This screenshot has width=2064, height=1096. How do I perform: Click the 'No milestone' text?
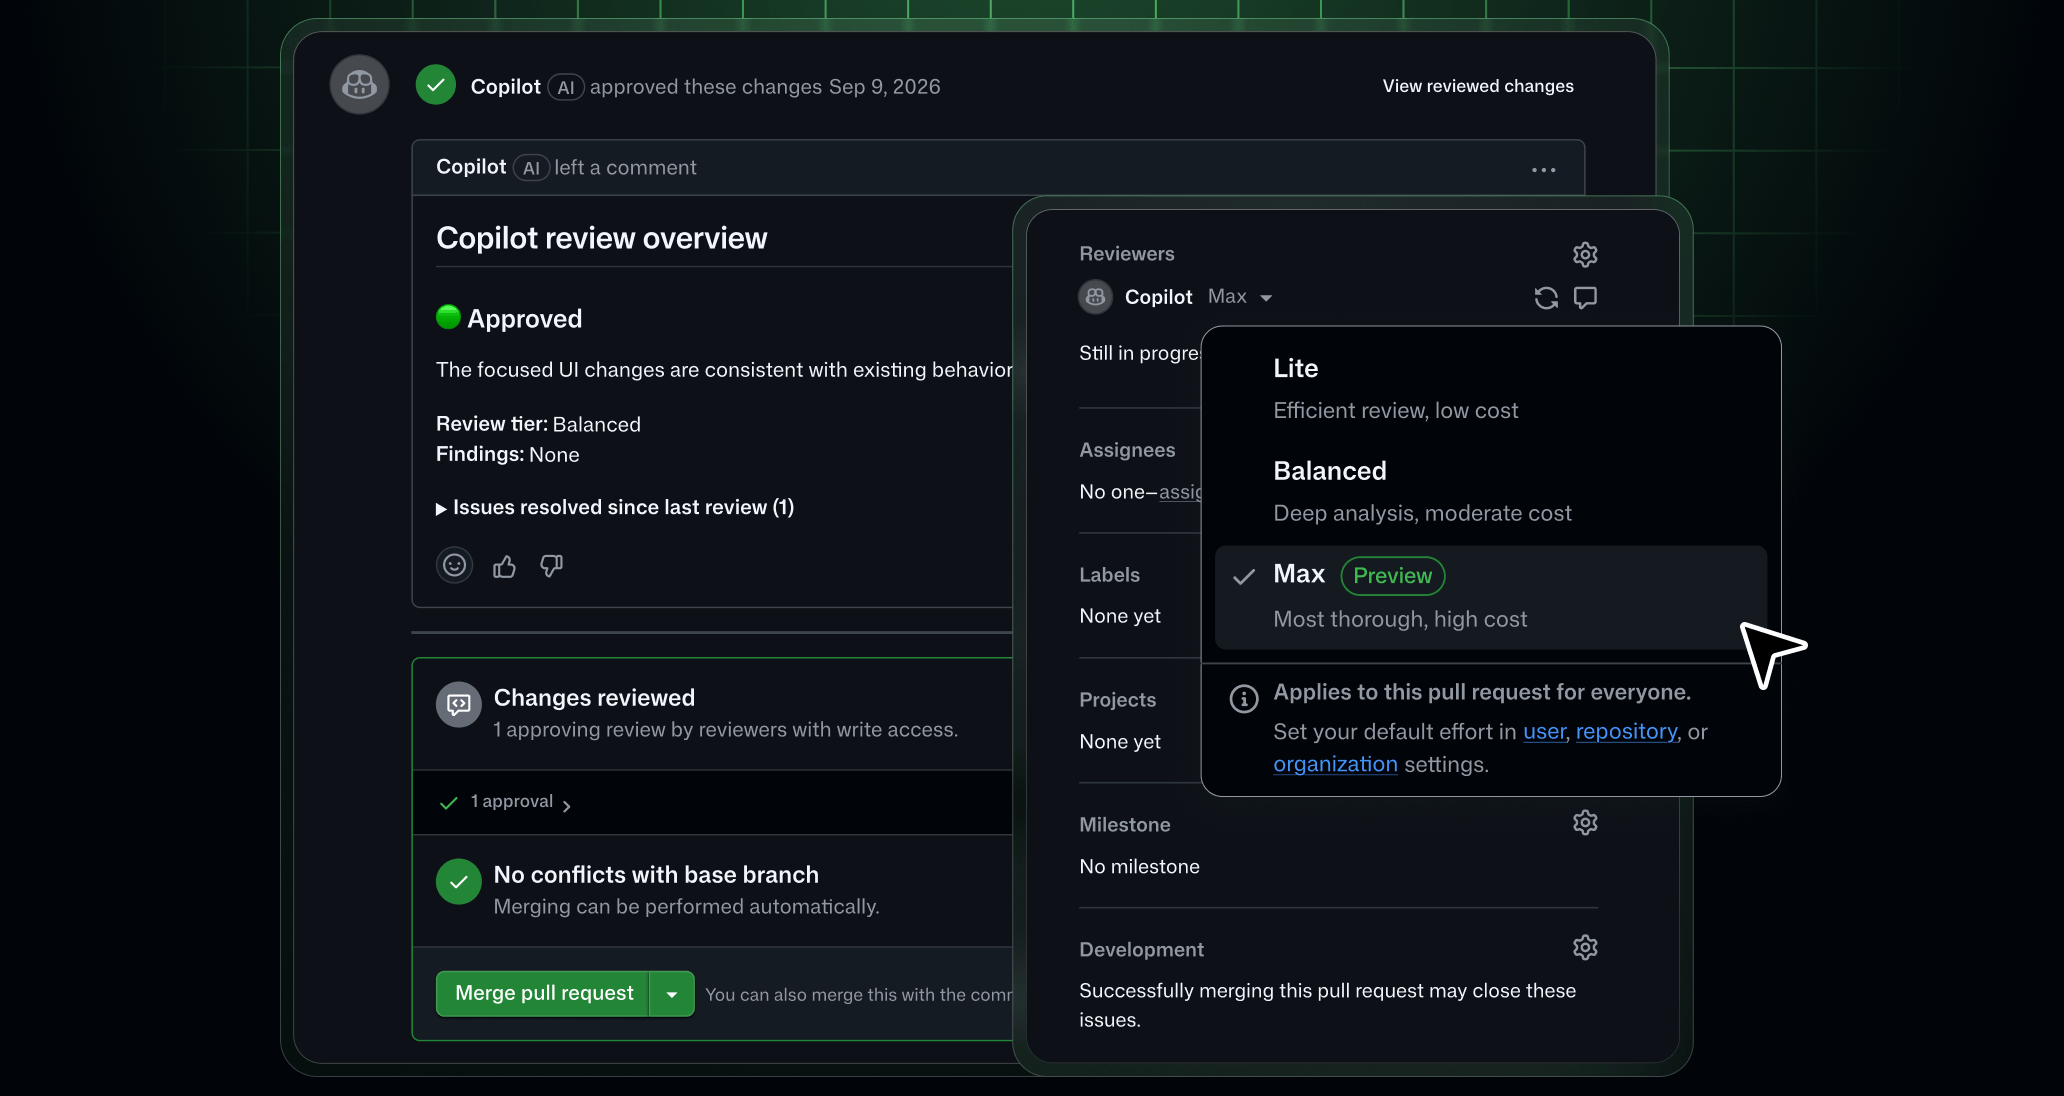pyautogui.click(x=1139, y=866)
